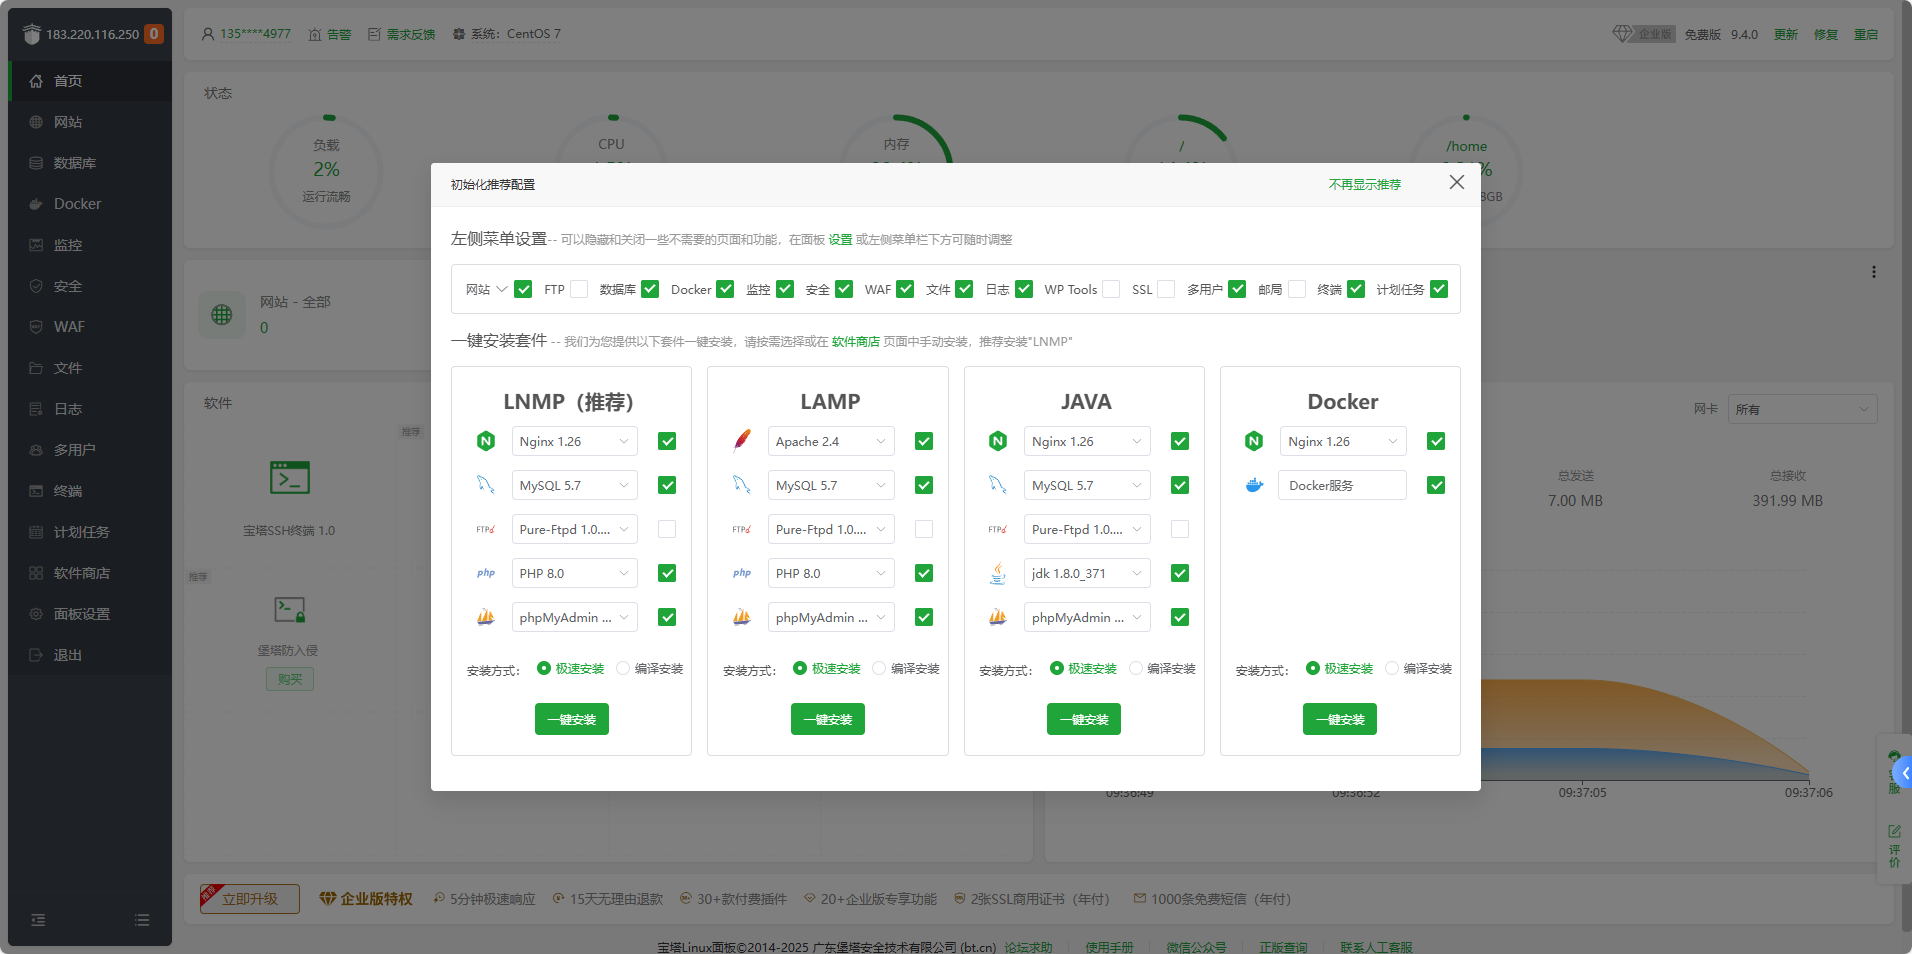Open phpMyAdmin dropdown in JAVA card
This screenshot has width=1912, height=954.
1087,617
